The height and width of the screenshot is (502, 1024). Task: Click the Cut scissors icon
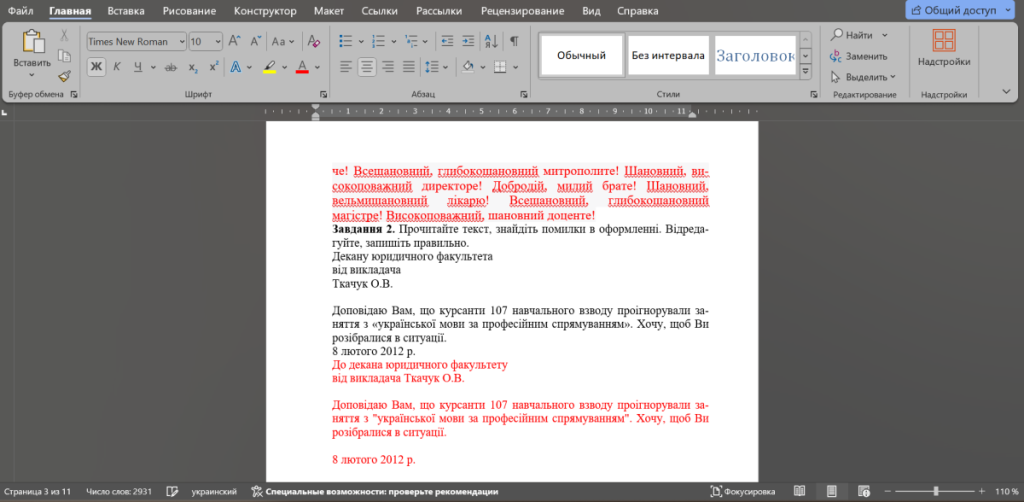click(64, 35)
